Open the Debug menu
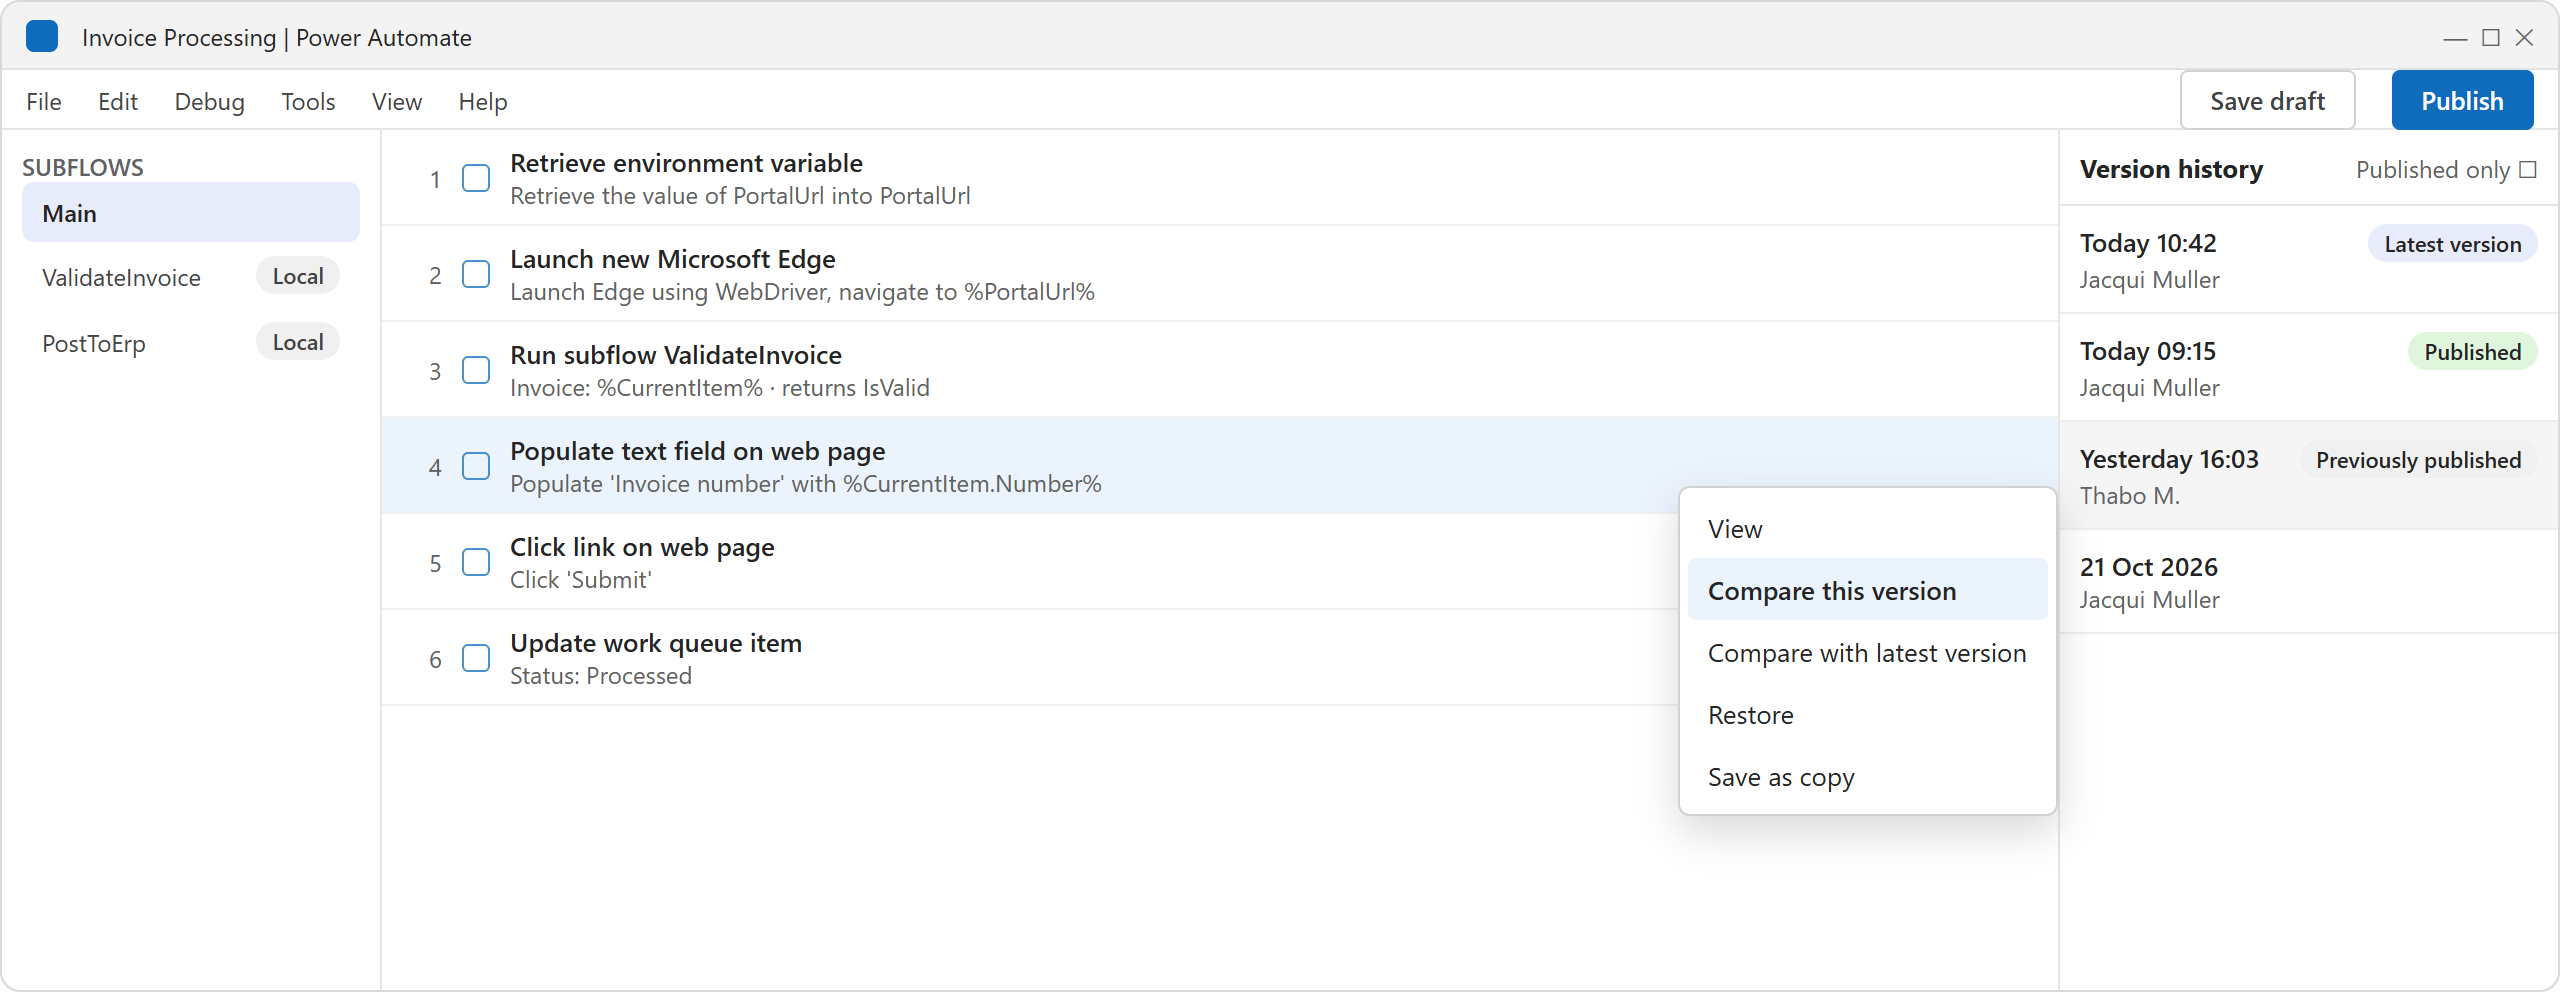 [x=209, y=101]
